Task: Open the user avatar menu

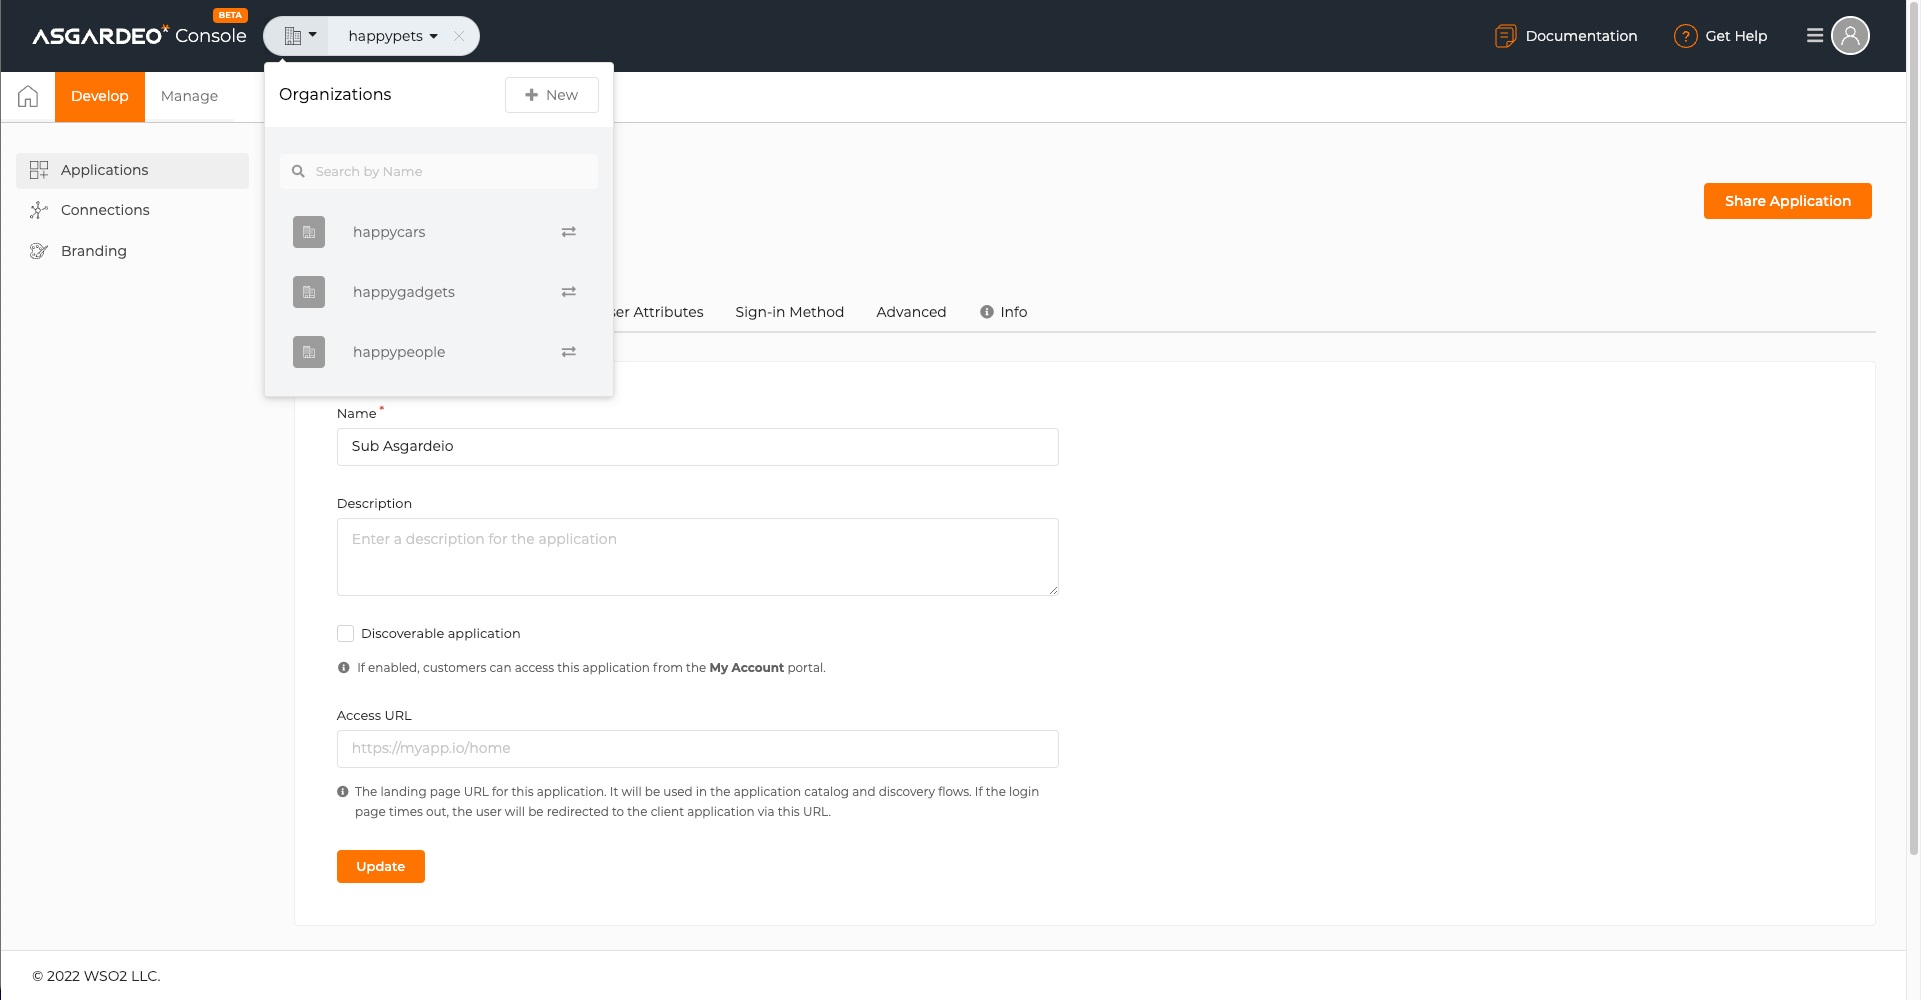Action: point(1850,36)
